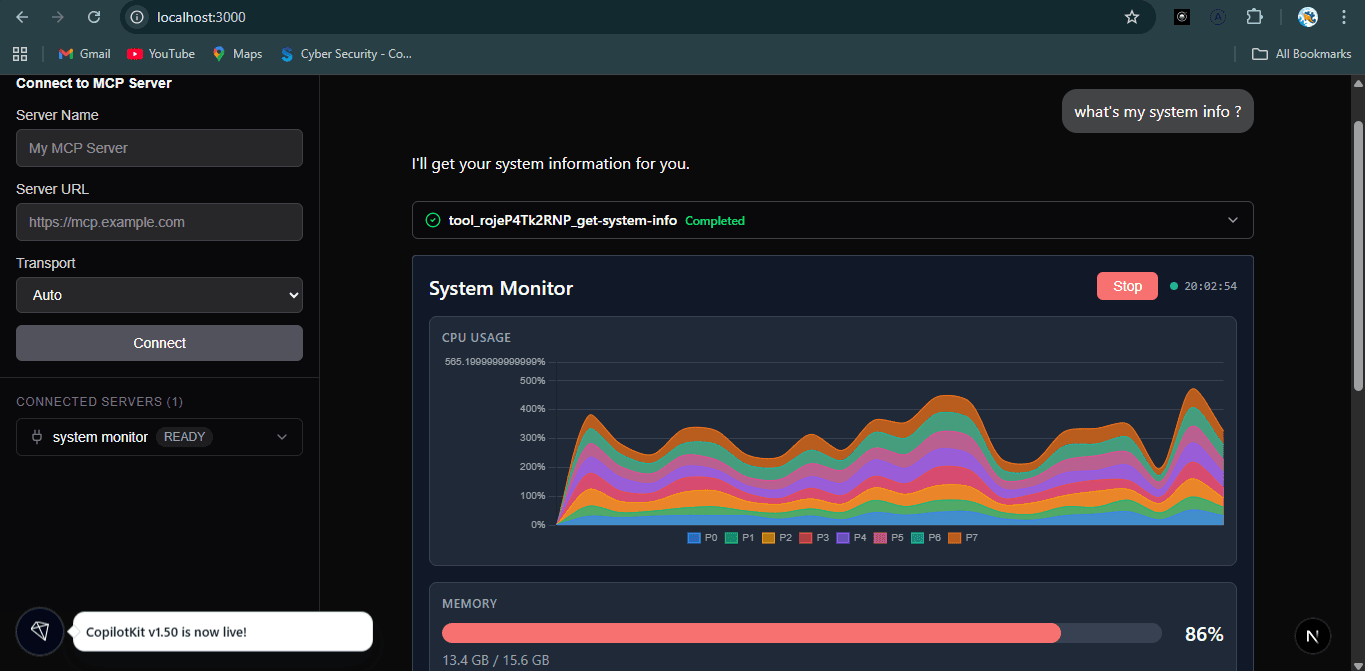This screenshot has height=671, width=1365.
Task: Click the bookmark star in the address bar
Action: pos(1131,17)
